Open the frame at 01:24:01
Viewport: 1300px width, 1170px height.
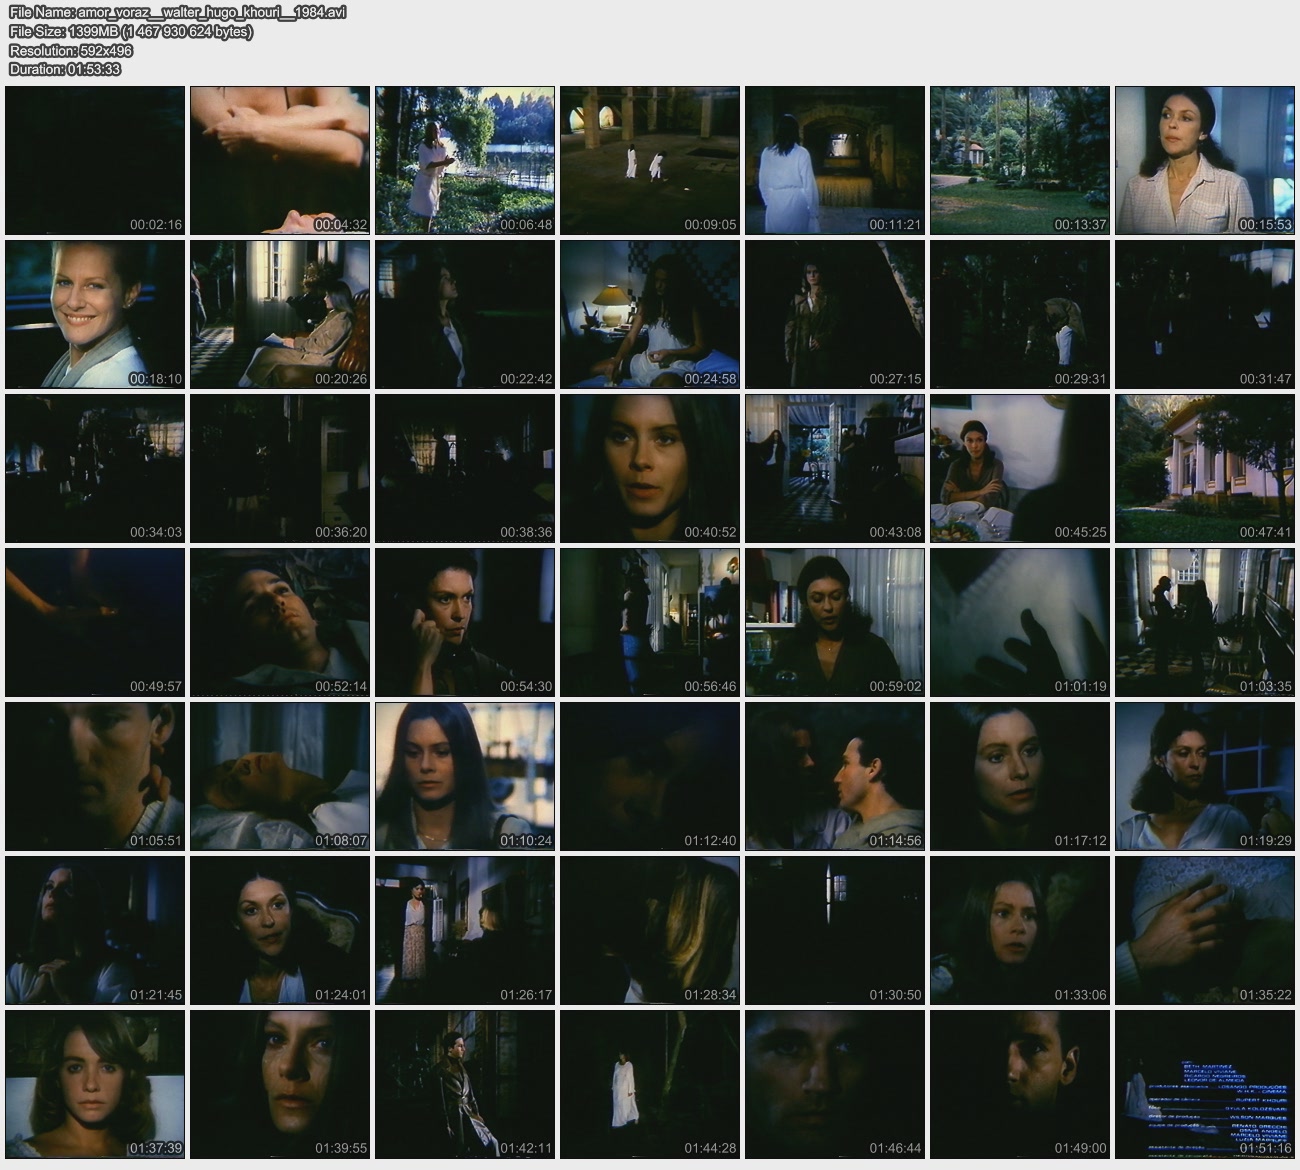coord(279,930)
